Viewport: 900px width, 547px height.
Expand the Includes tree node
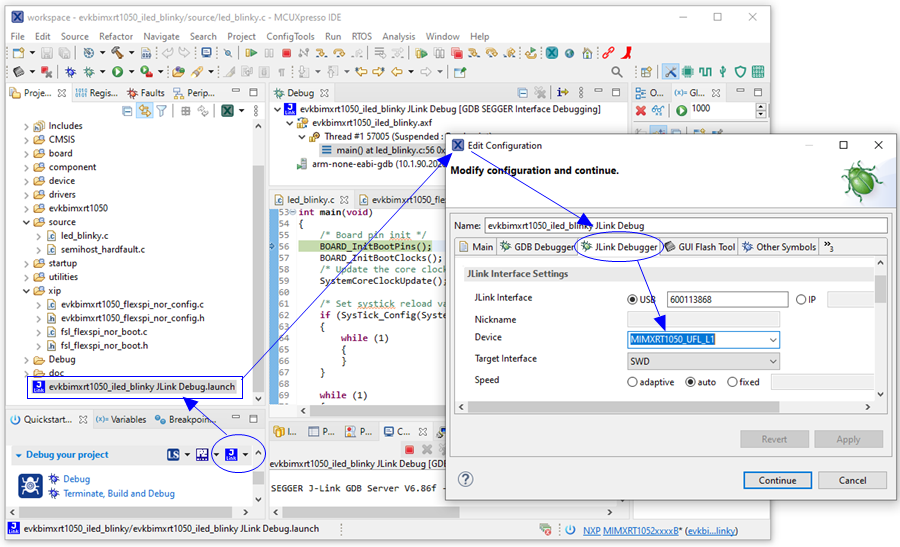[26, 126]
